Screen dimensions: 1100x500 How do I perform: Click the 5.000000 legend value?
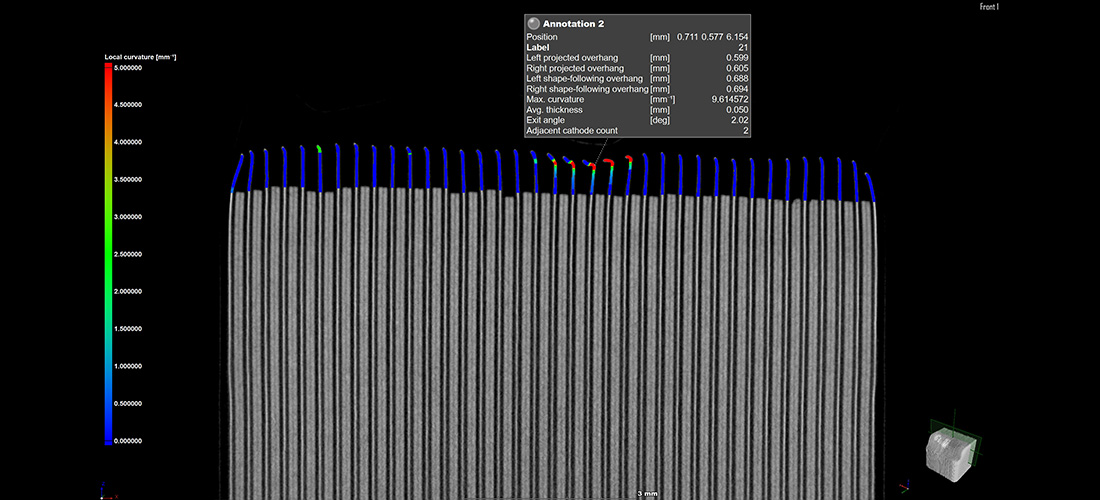[128, 68]
